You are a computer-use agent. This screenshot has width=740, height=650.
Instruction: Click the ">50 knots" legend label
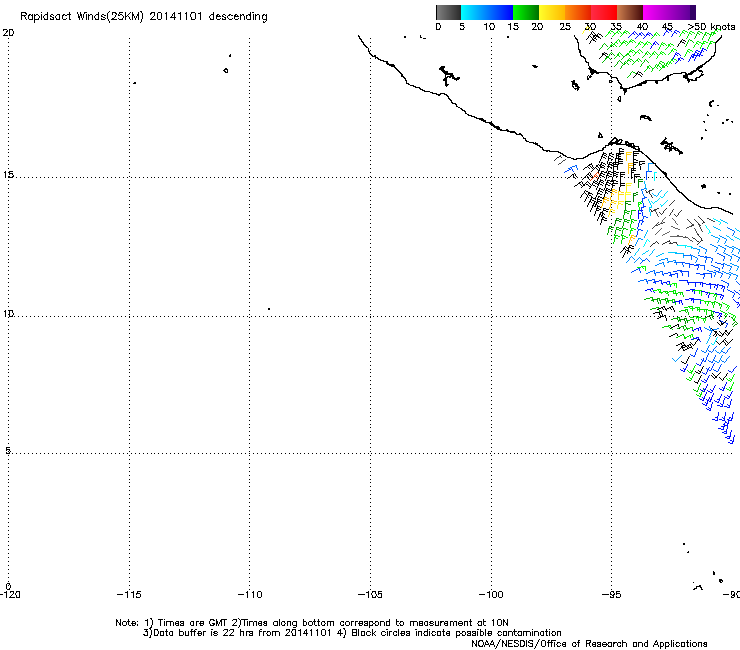[712, 26]
